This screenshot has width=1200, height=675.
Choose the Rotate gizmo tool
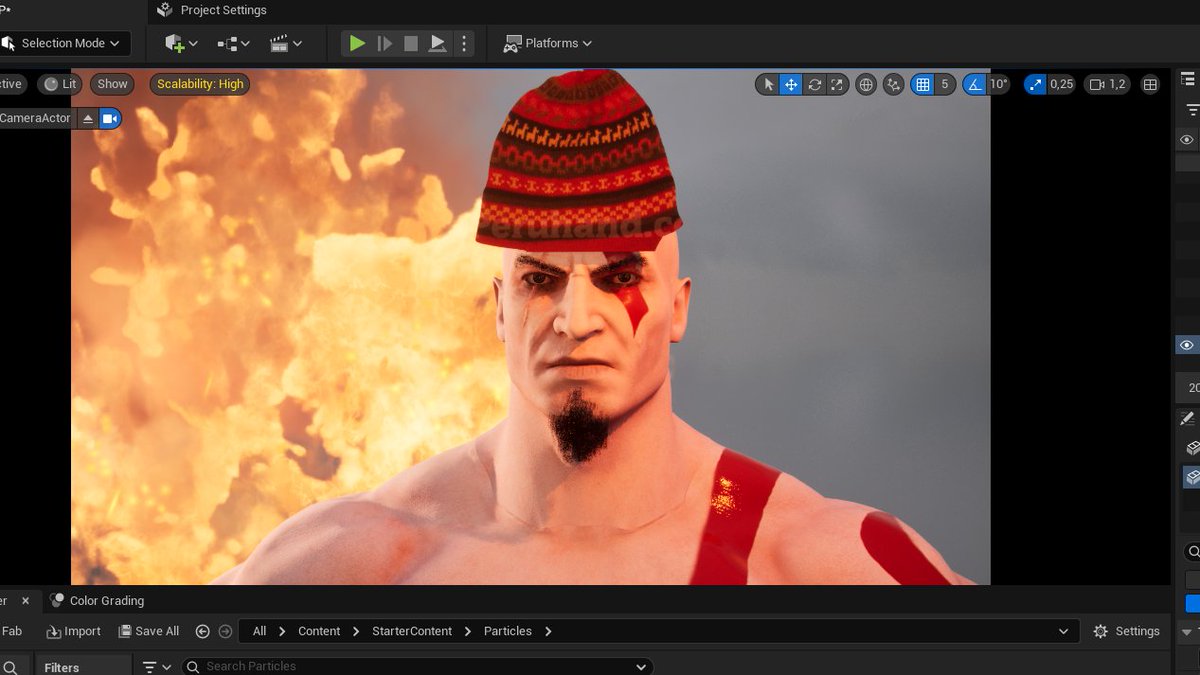pos(814,85)
